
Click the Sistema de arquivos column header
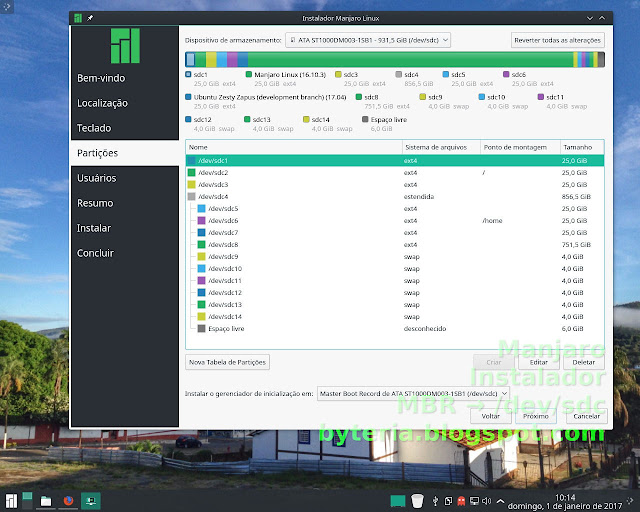click(x=441, y=147)
